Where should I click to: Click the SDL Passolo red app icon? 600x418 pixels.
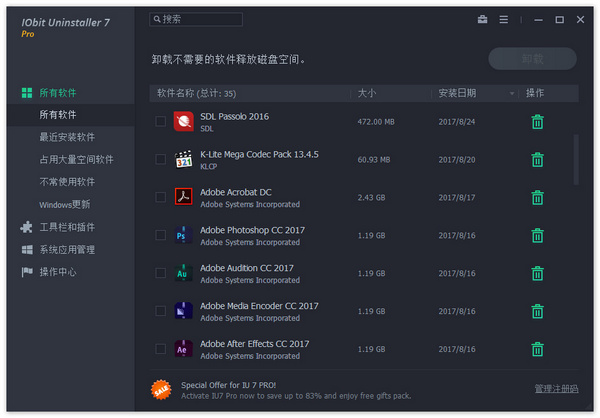tap(184, 121)
